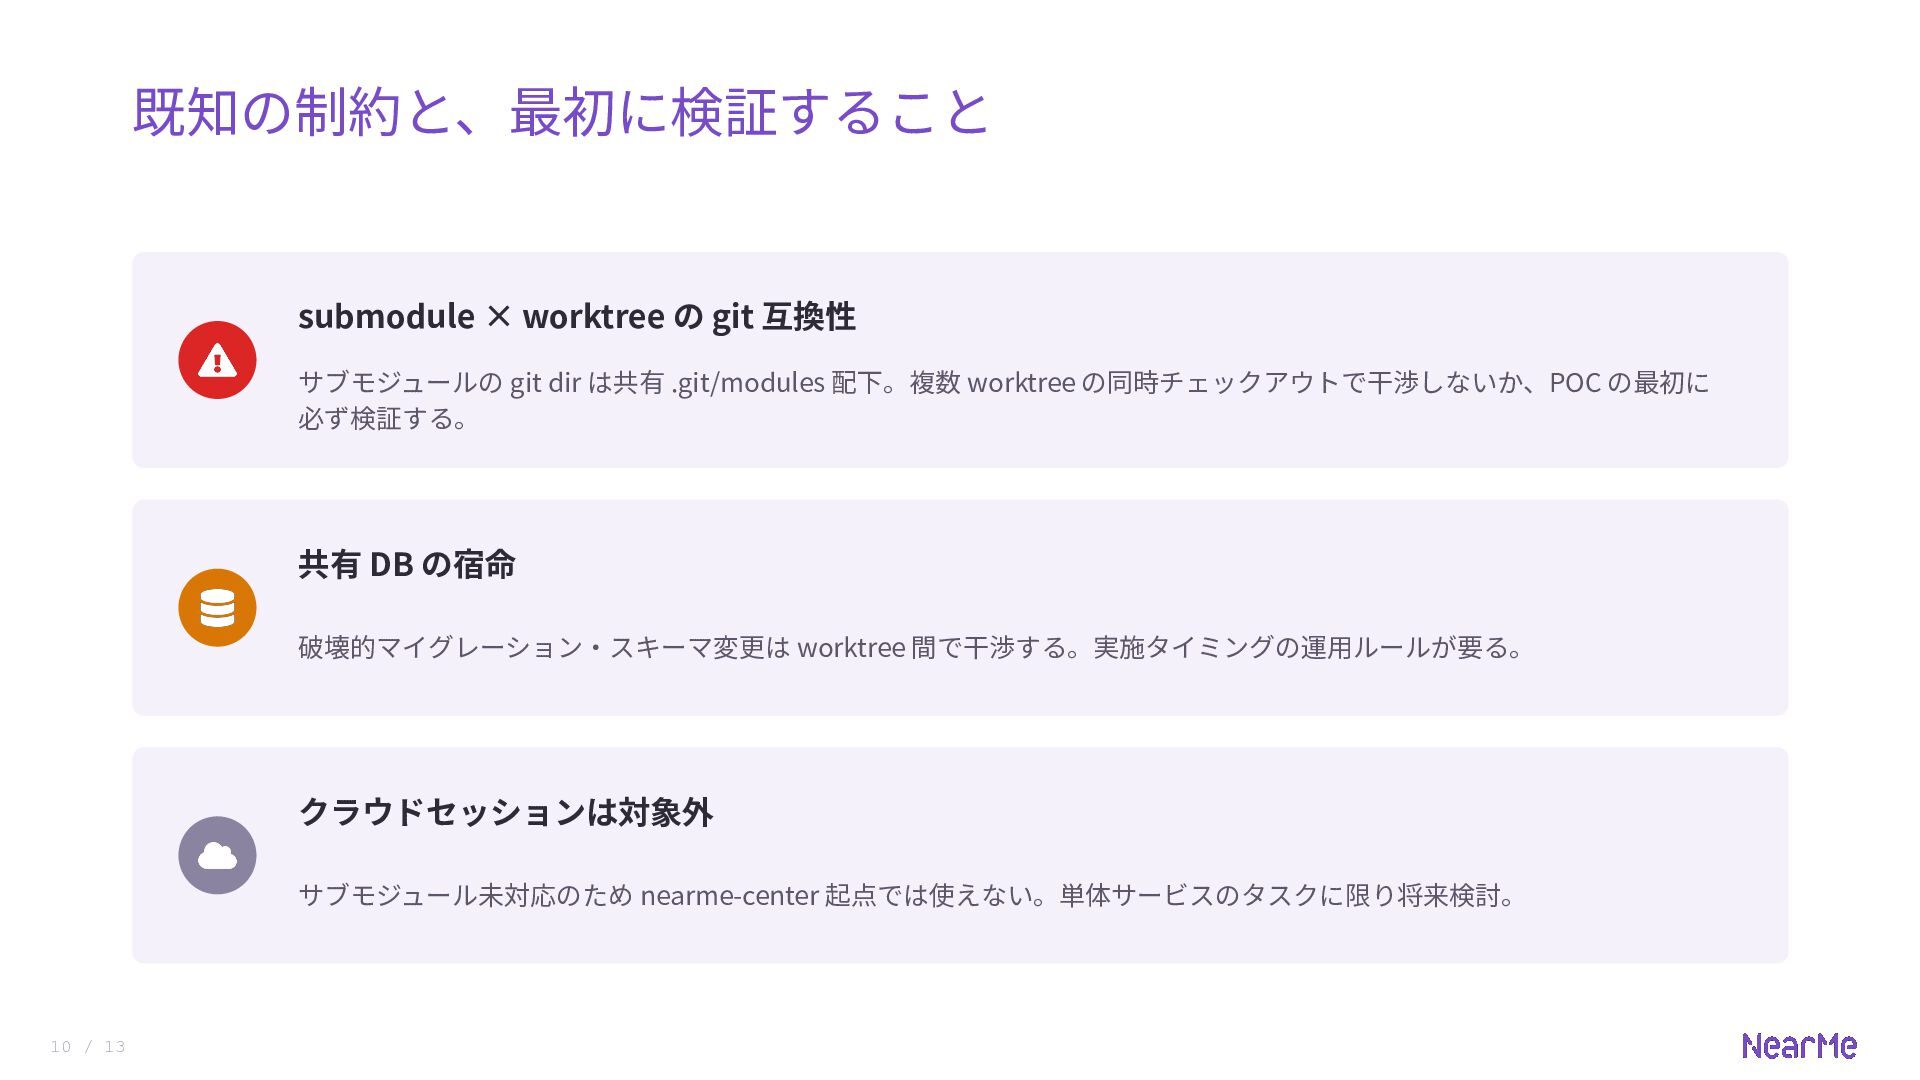Select the 破壊的マイグレーション description text

tap(911, 647)
